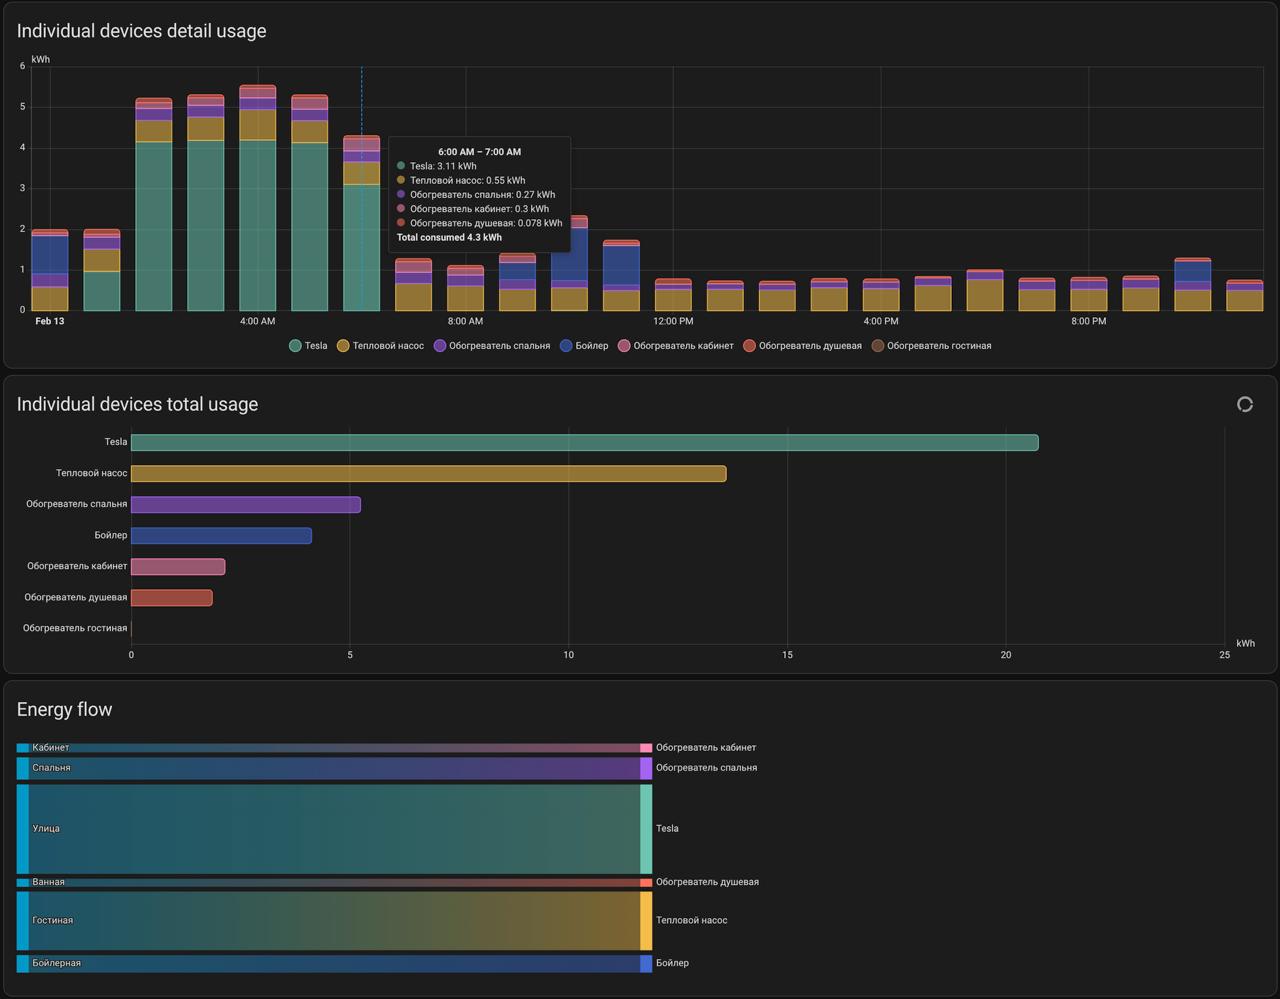Click the "4:00 AM" time axis label
The height and width of the screenshot is (999, 1280).
pos(257,321)
